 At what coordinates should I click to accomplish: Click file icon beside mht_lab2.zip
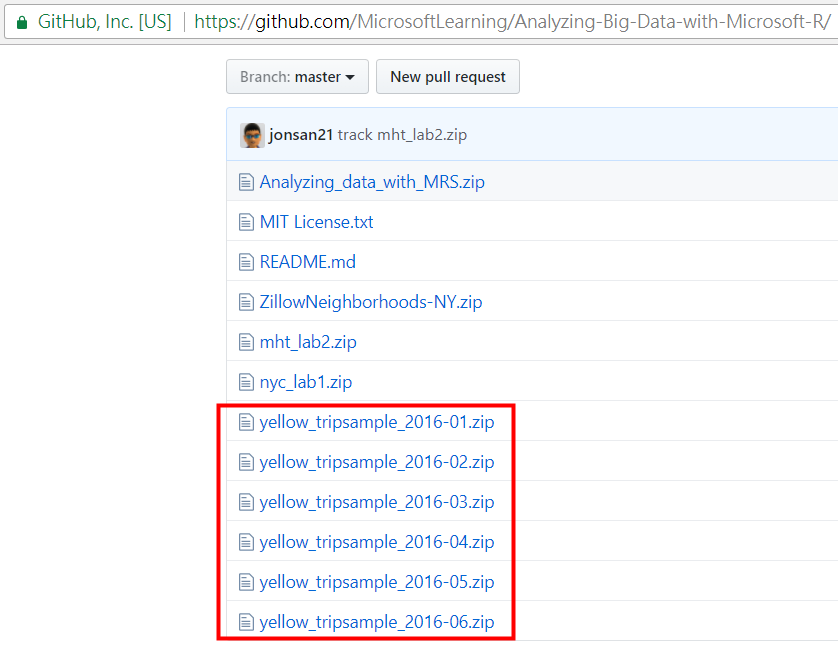246,342
